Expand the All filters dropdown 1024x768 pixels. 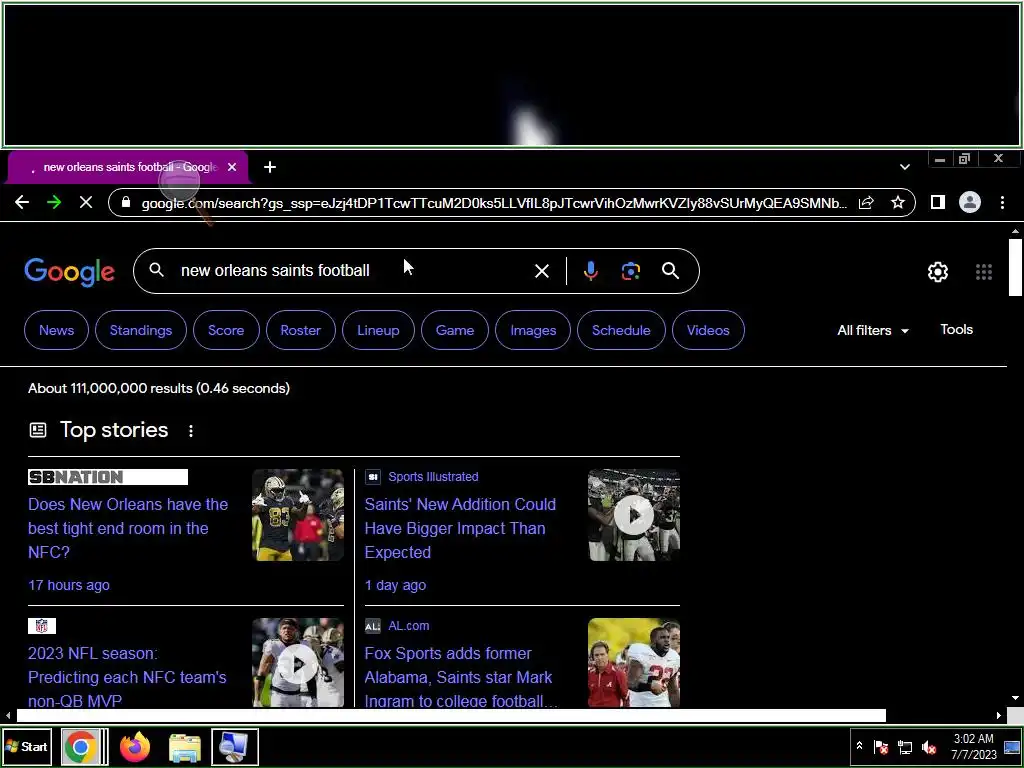[x=872, y=330]
